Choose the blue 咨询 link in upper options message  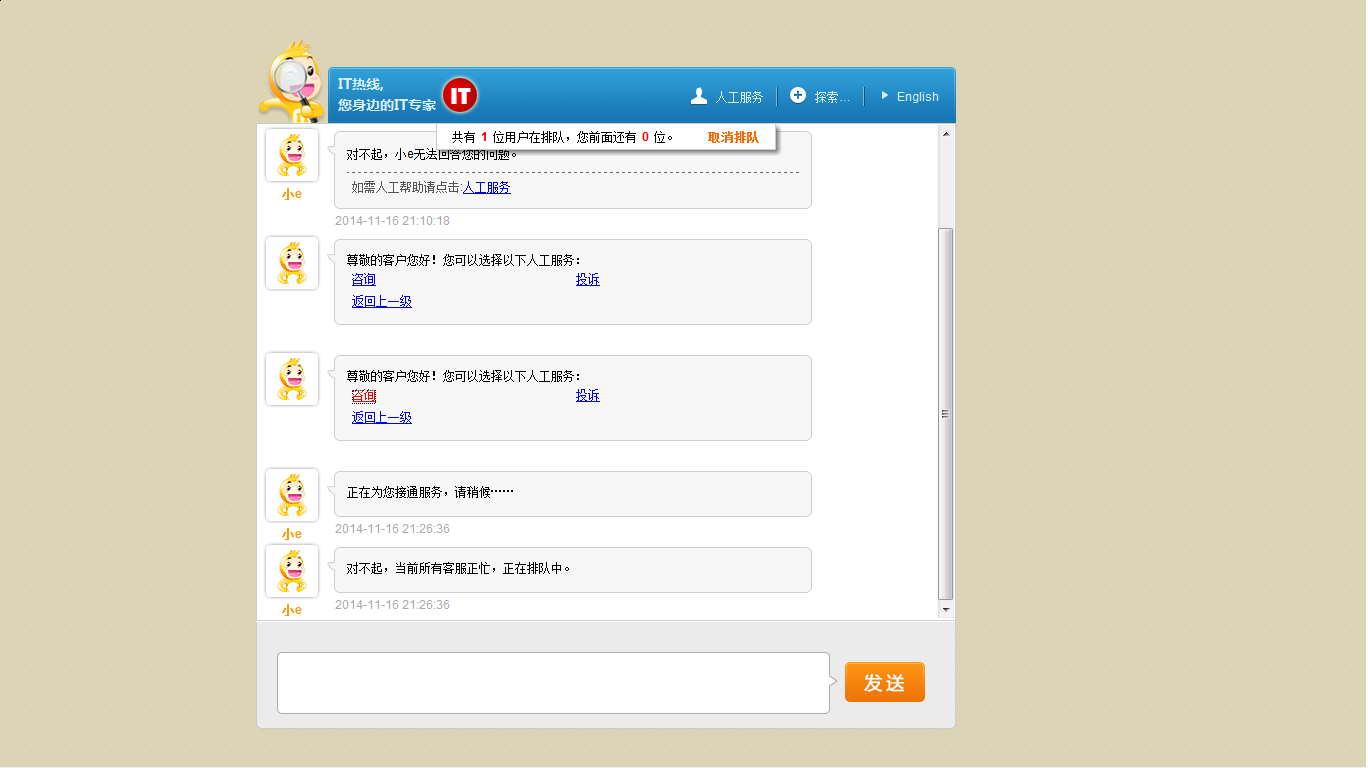click(x=364, y=280)
